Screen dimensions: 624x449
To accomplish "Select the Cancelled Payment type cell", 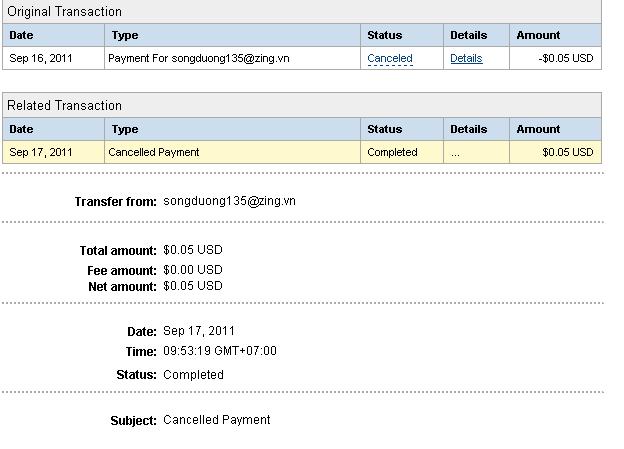I will coord(154,152).
